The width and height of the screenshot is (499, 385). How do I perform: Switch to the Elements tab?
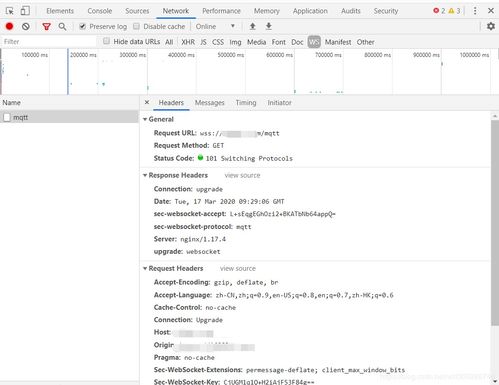click(x=60, y=11)
